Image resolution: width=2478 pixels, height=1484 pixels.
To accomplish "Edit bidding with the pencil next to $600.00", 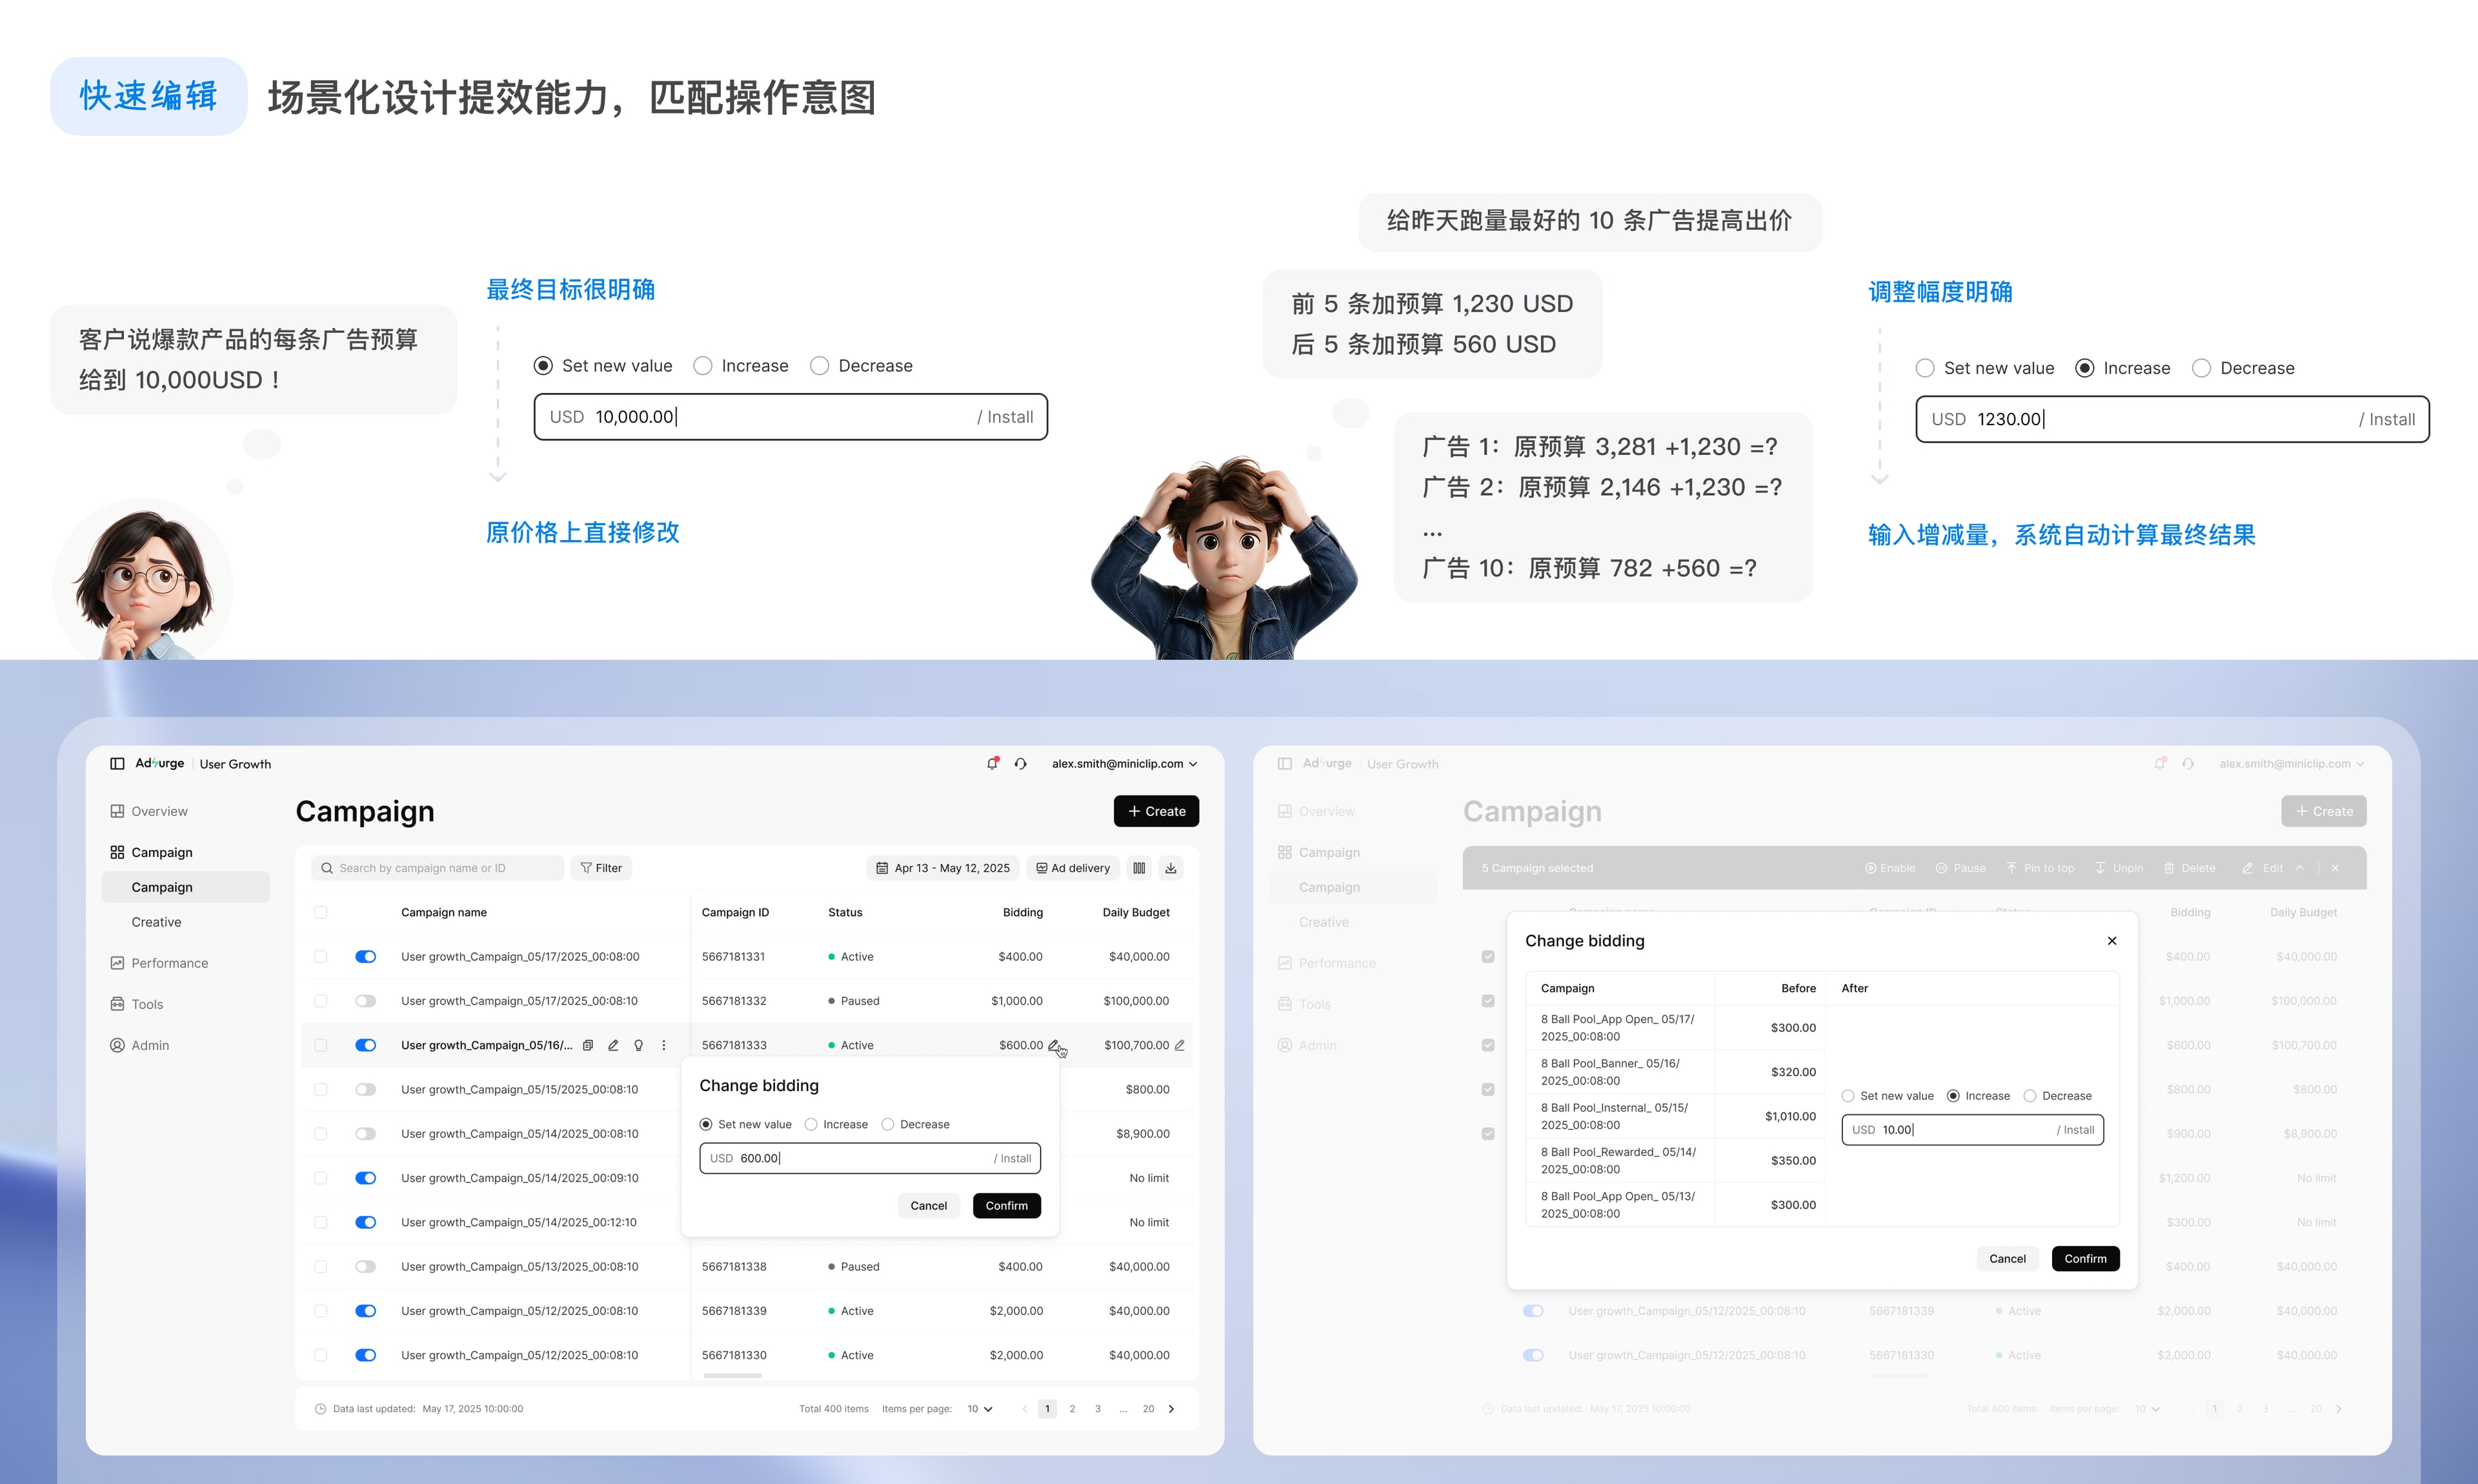I will pyautogui.click(x=1053, y=1045).
